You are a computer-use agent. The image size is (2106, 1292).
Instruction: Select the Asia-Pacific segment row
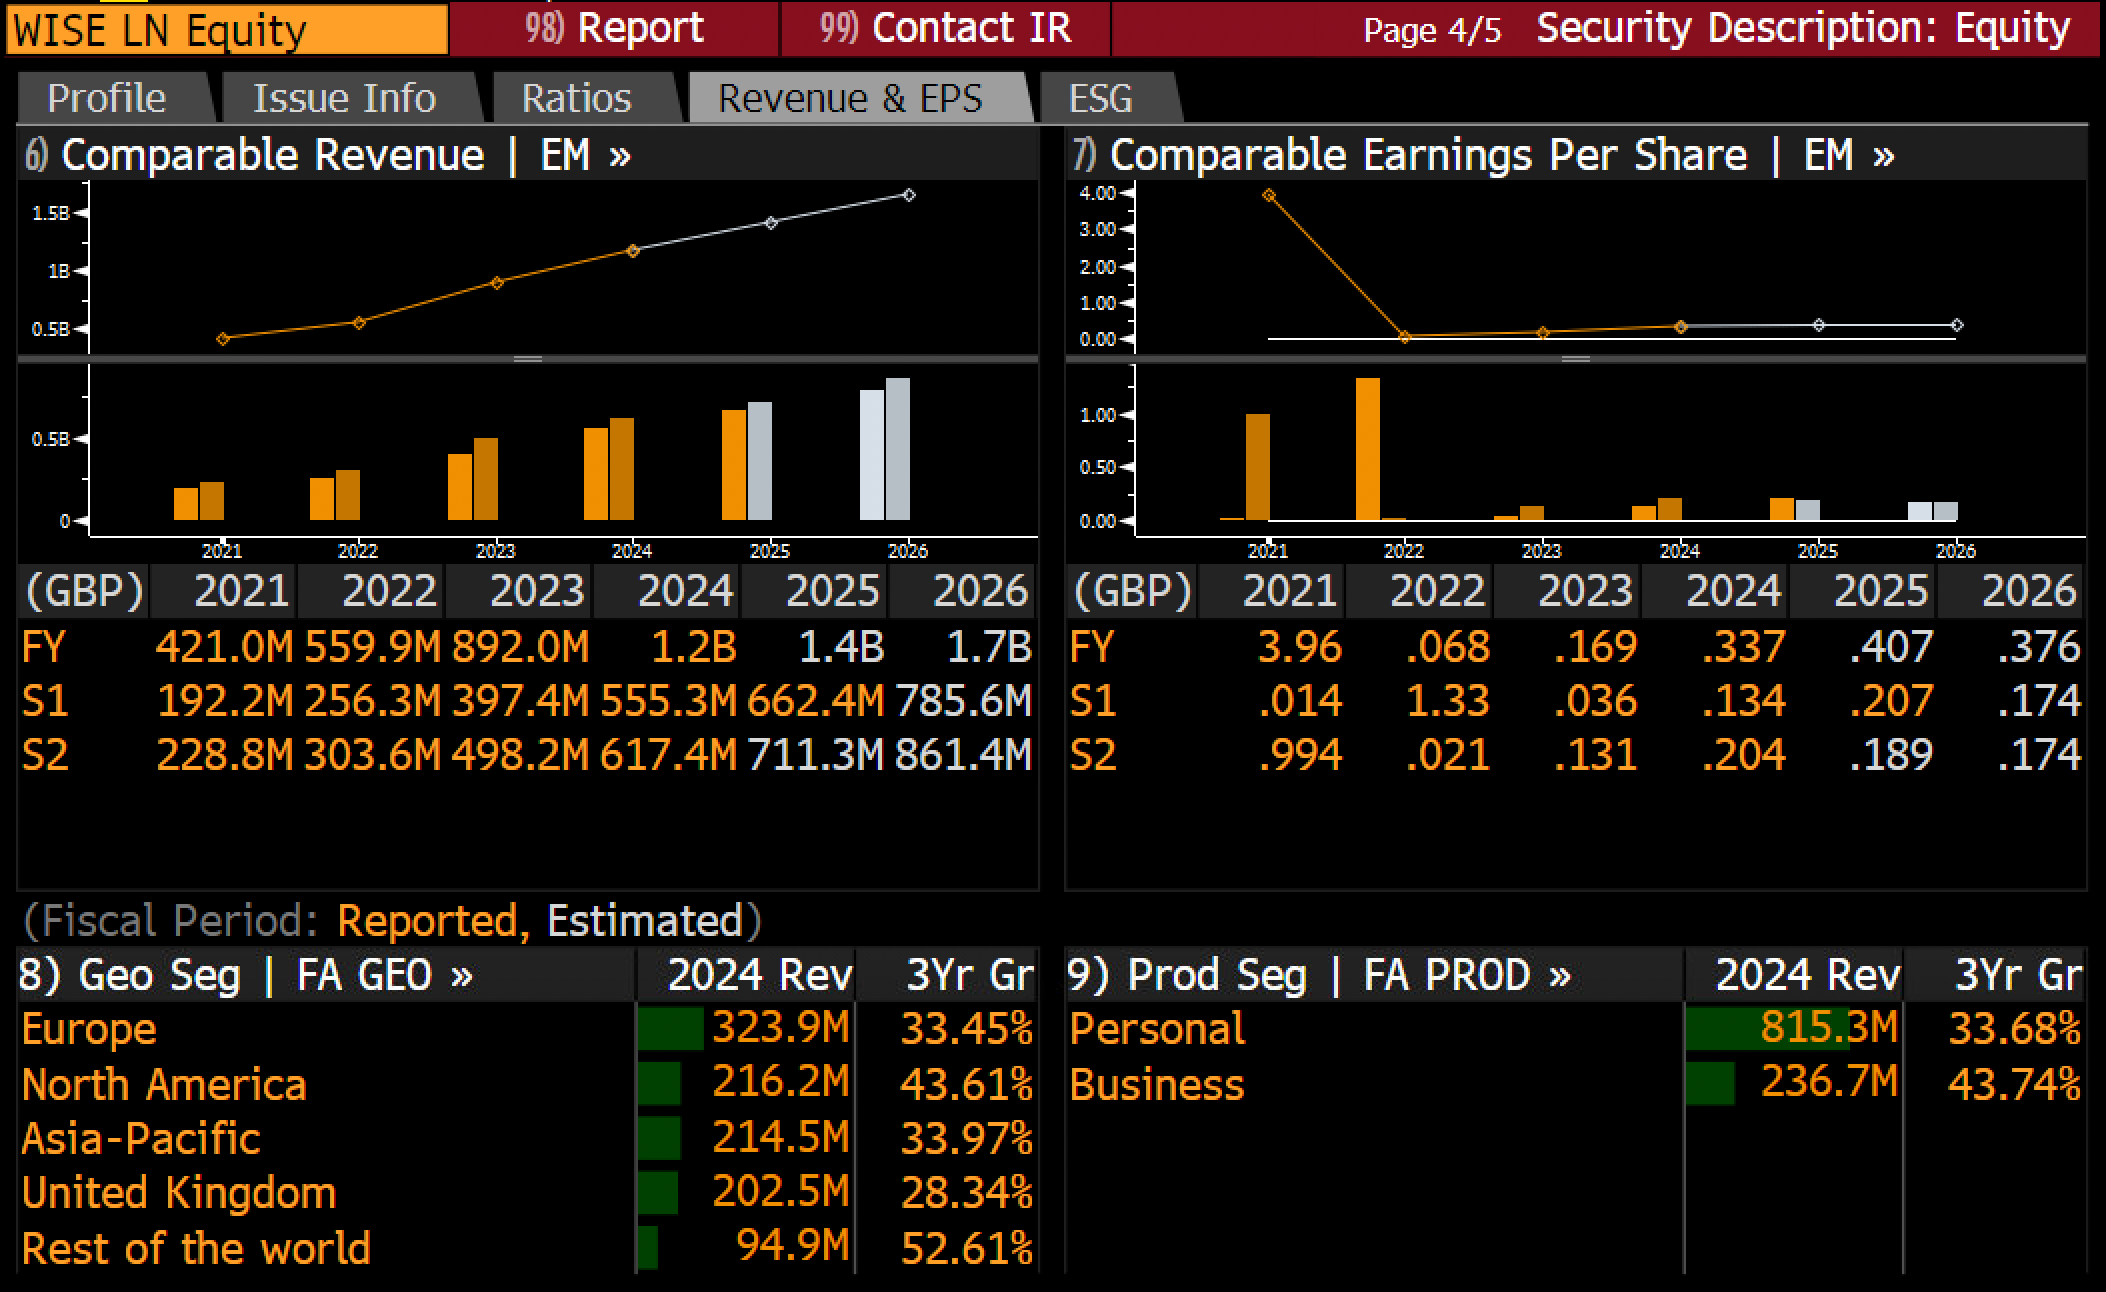527,1139
